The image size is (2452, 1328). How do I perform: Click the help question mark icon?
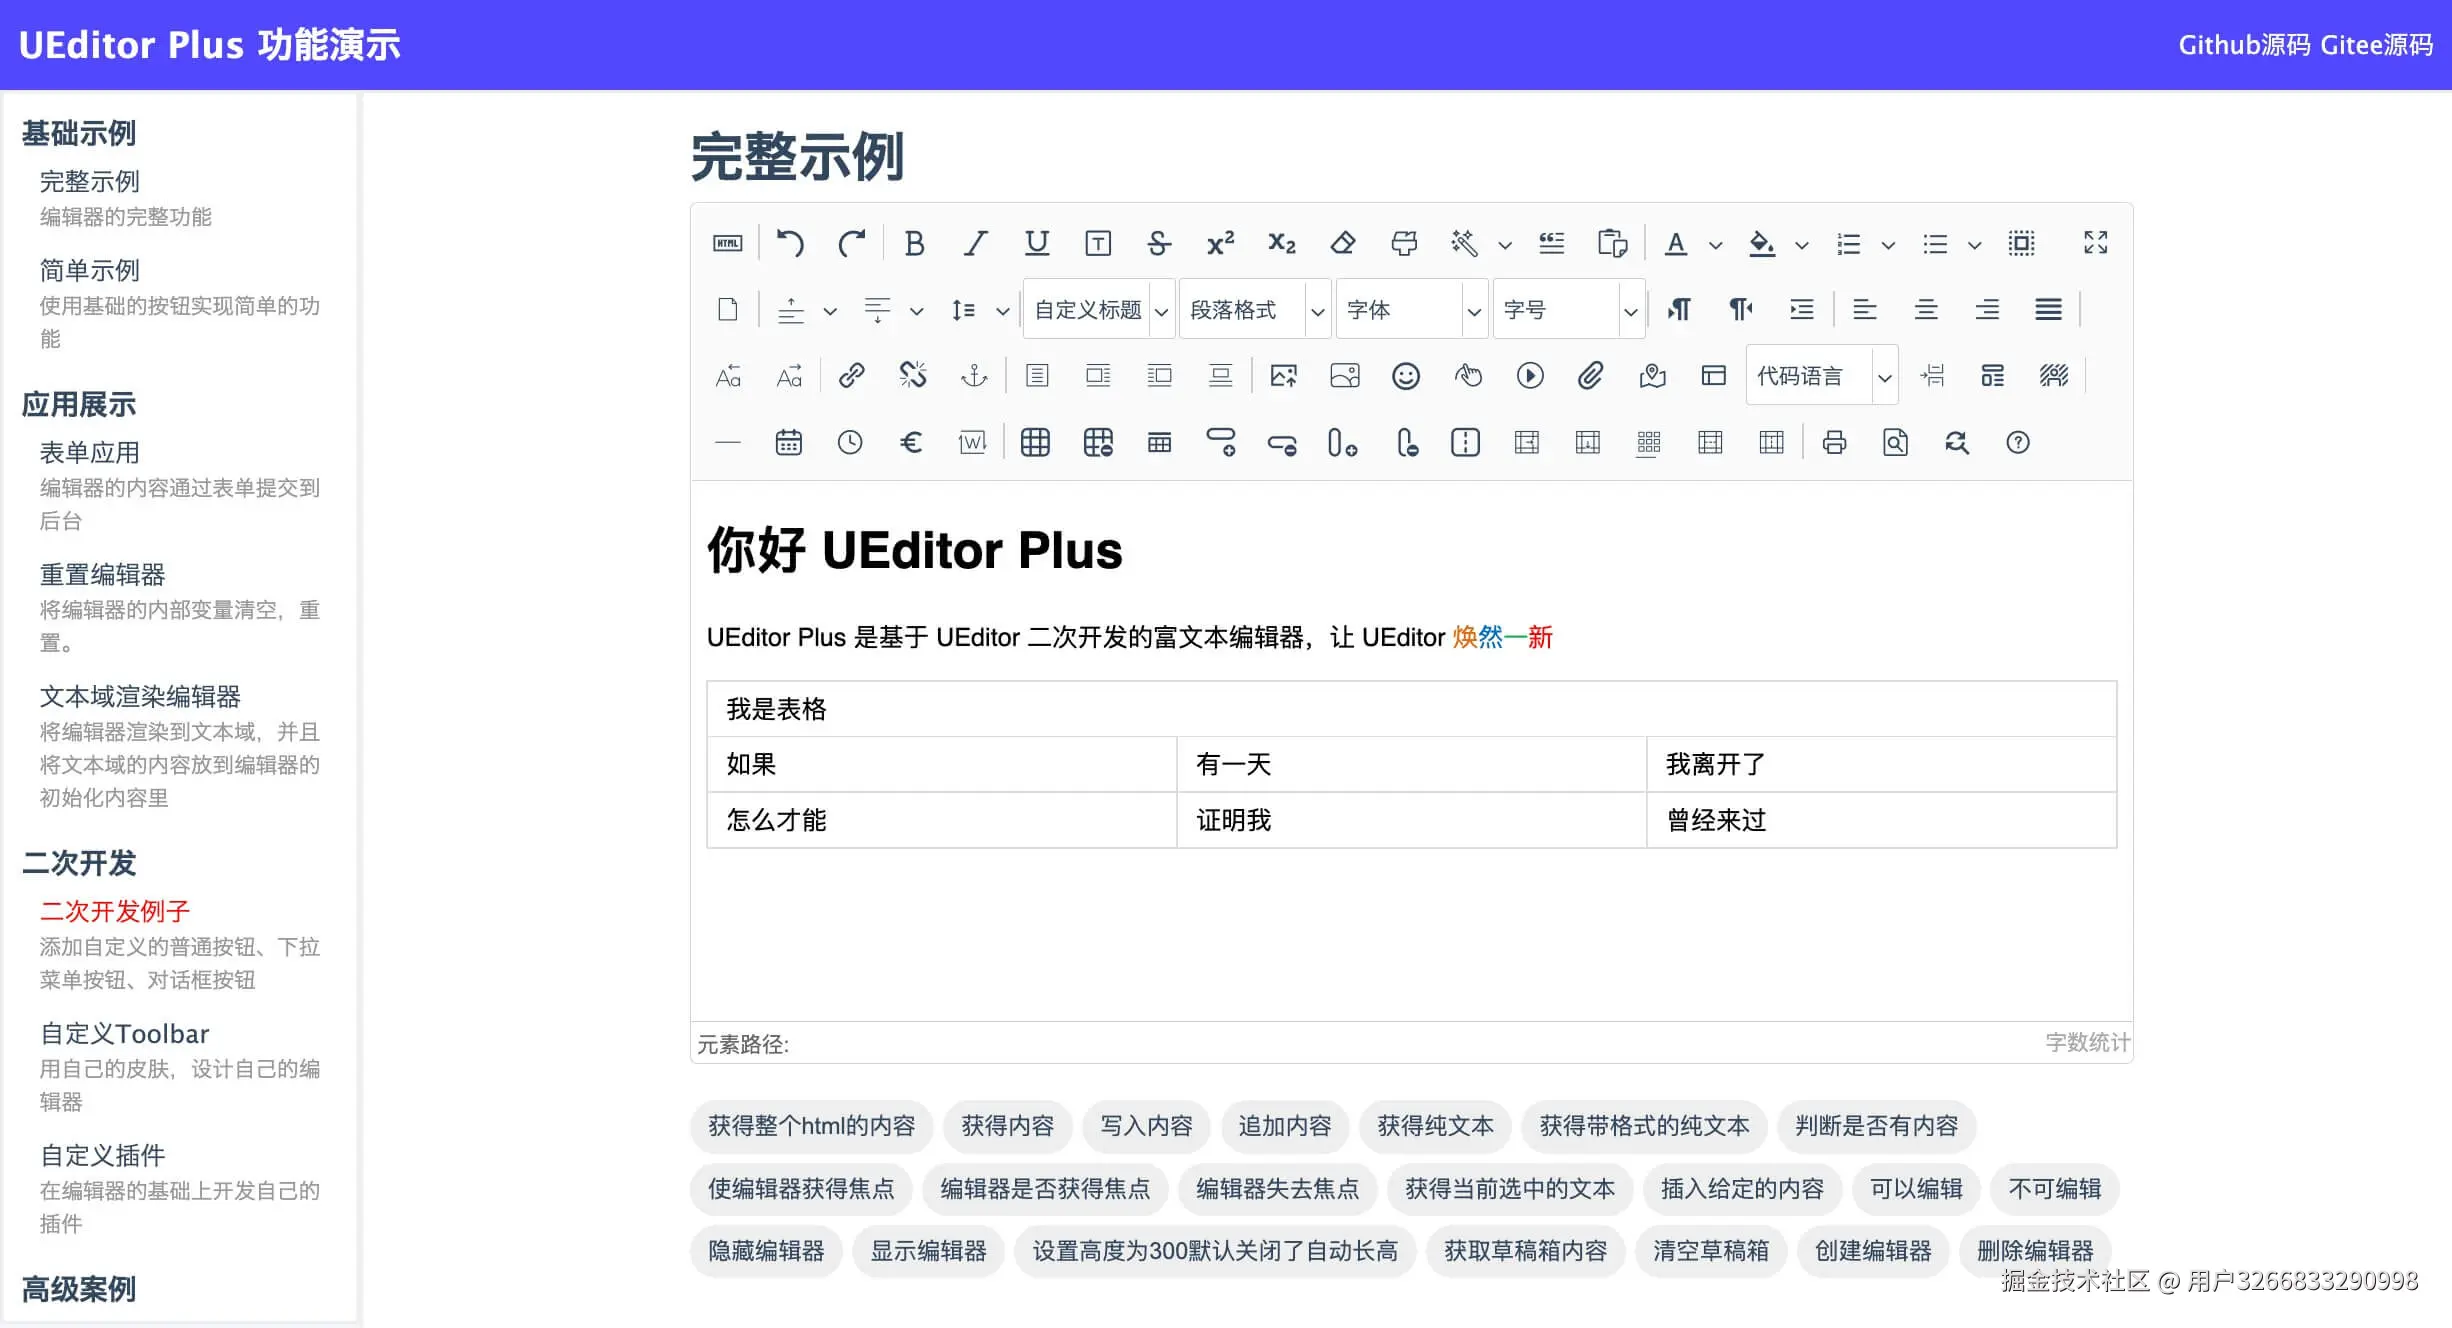(2018, 442)
